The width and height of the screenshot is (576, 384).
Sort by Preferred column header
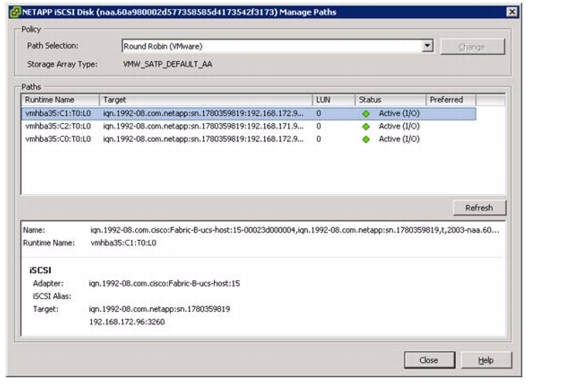tap(451, 100)
